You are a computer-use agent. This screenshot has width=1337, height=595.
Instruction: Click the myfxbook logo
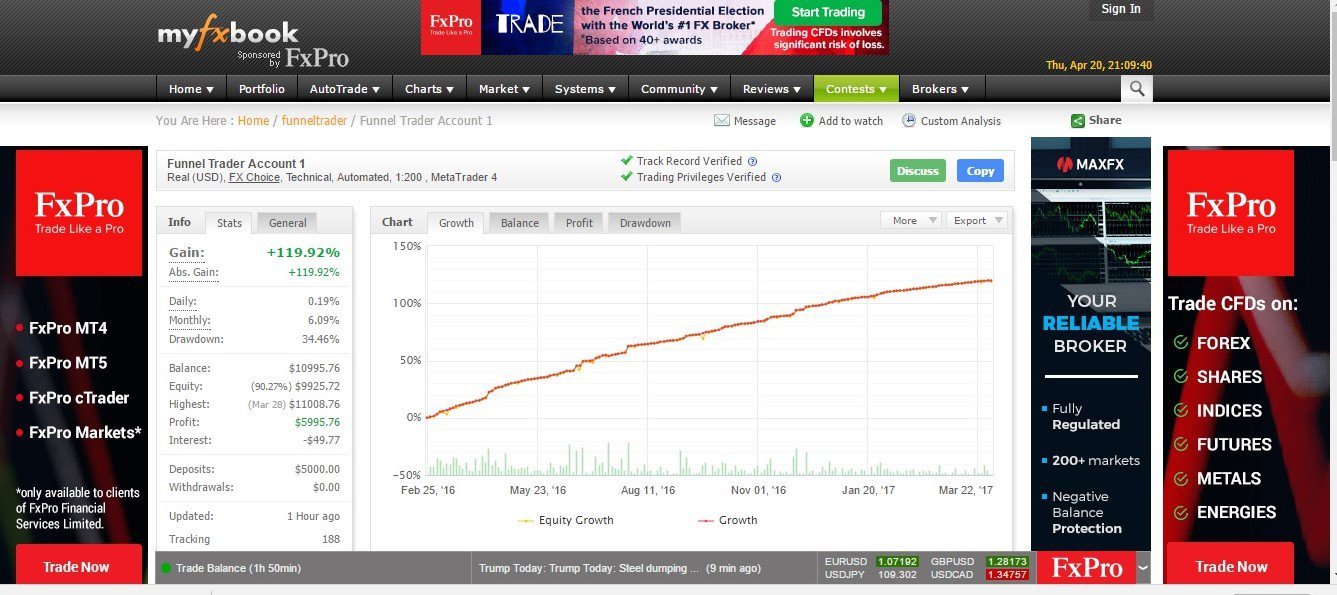pyautogui.click(x=228, y=35)
